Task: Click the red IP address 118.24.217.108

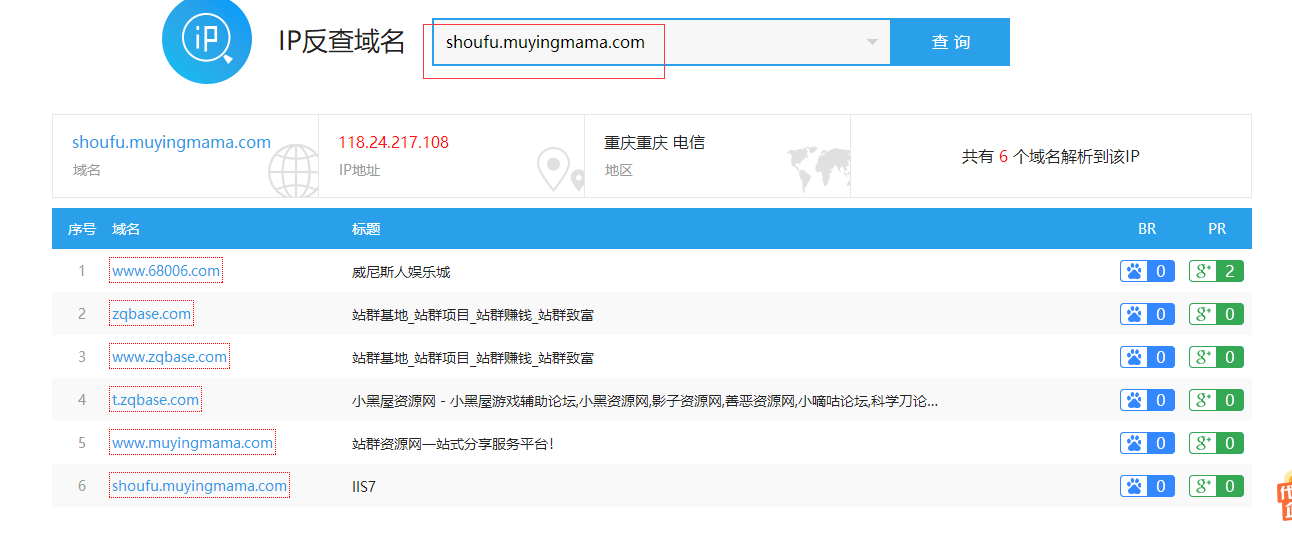Action: pyautogui.click(x=393, y=142)
